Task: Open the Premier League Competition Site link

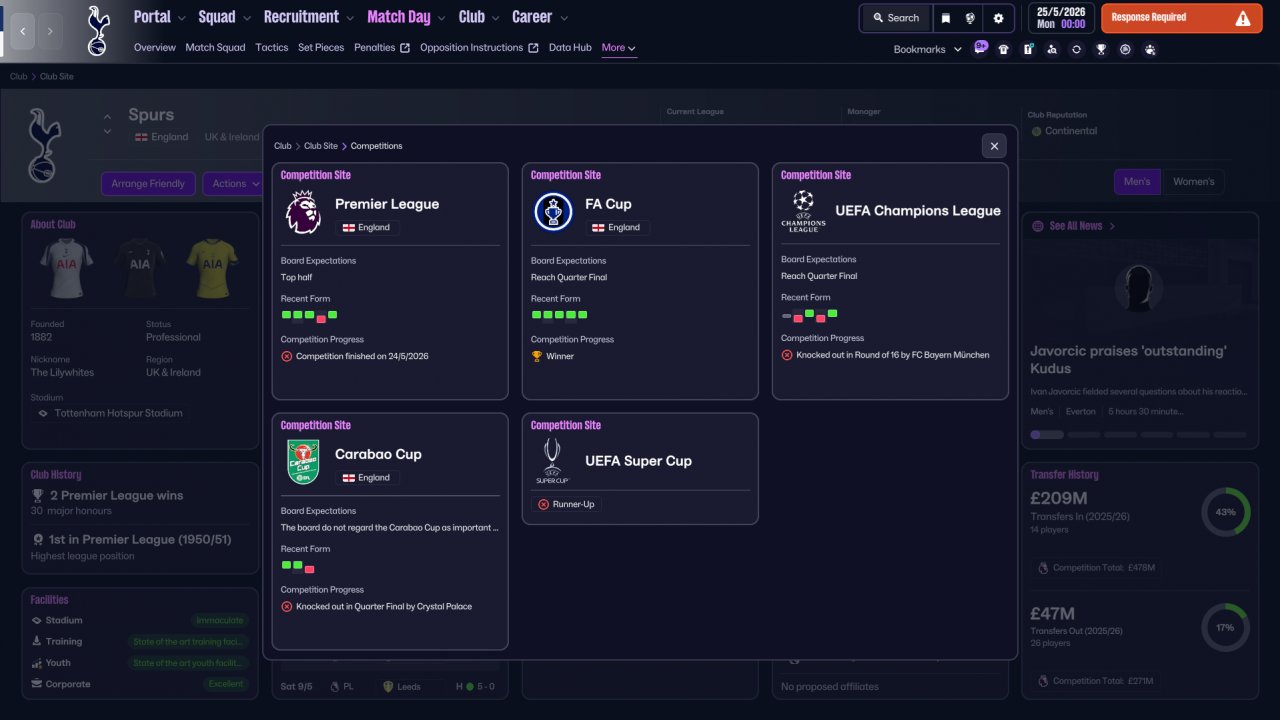Action: pos(316,175)
